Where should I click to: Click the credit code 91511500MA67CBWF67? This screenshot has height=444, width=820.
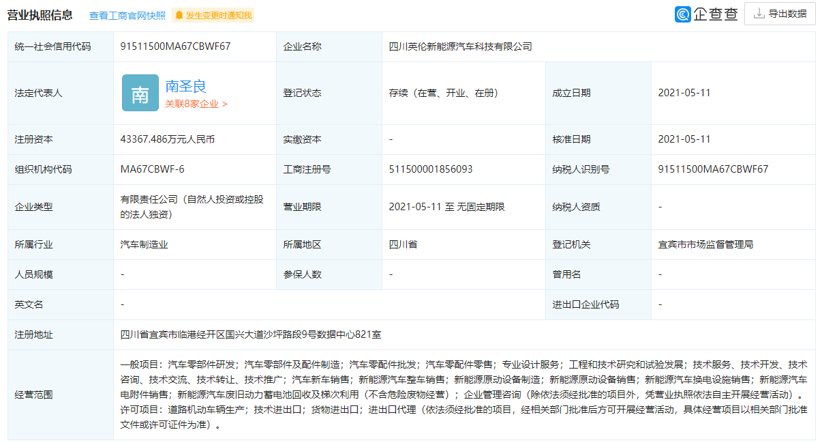click(x=175, y=46)
